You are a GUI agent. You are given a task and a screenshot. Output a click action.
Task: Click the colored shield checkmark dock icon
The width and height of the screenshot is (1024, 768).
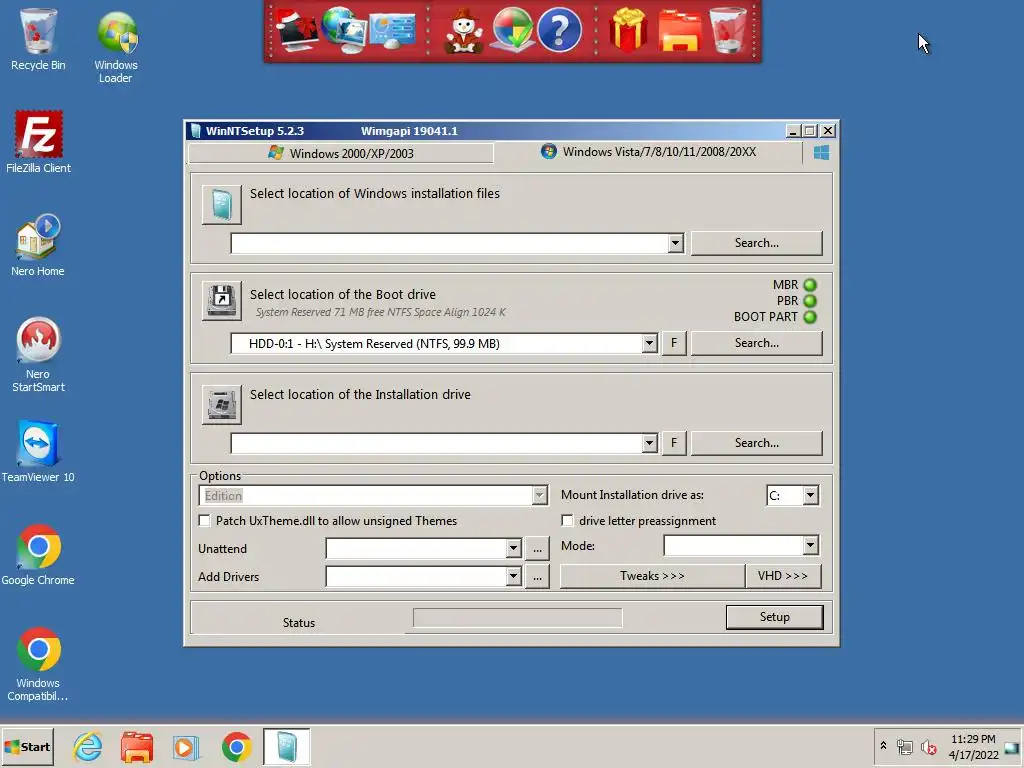[x=513, y=29]
